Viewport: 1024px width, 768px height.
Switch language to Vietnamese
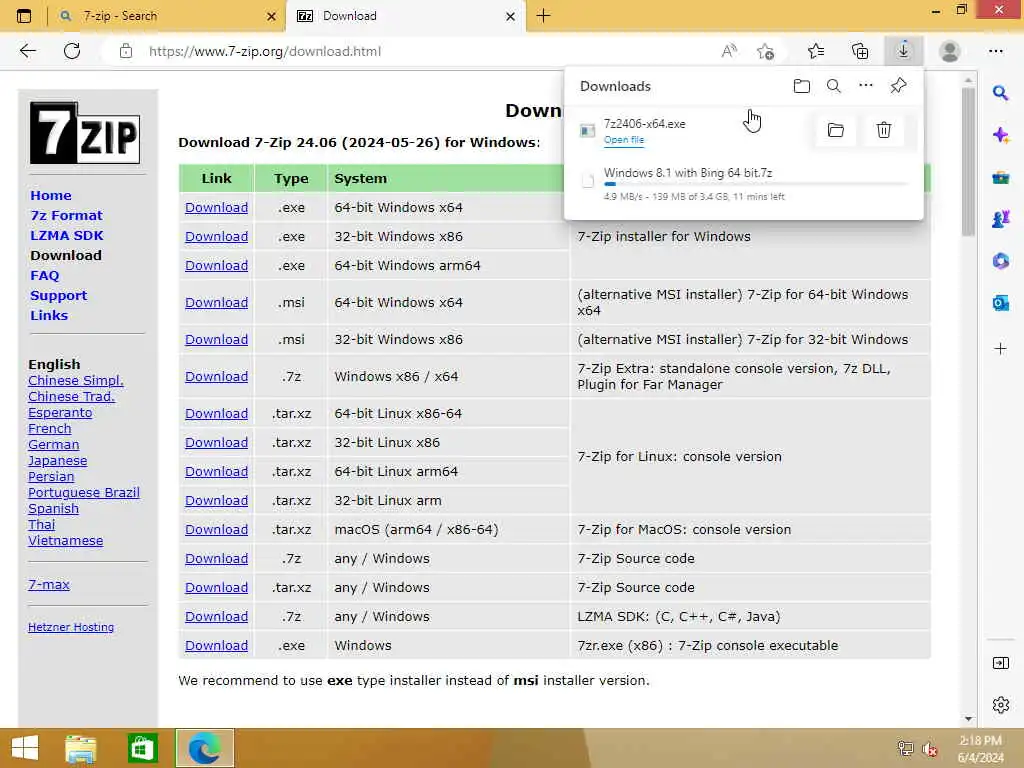coord(65,541)
